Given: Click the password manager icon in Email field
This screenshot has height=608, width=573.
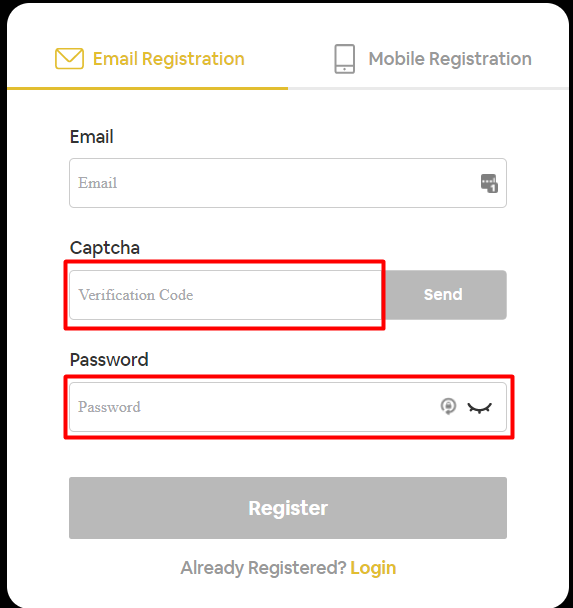Looking at the screenshot, I should tap(489, 183).
